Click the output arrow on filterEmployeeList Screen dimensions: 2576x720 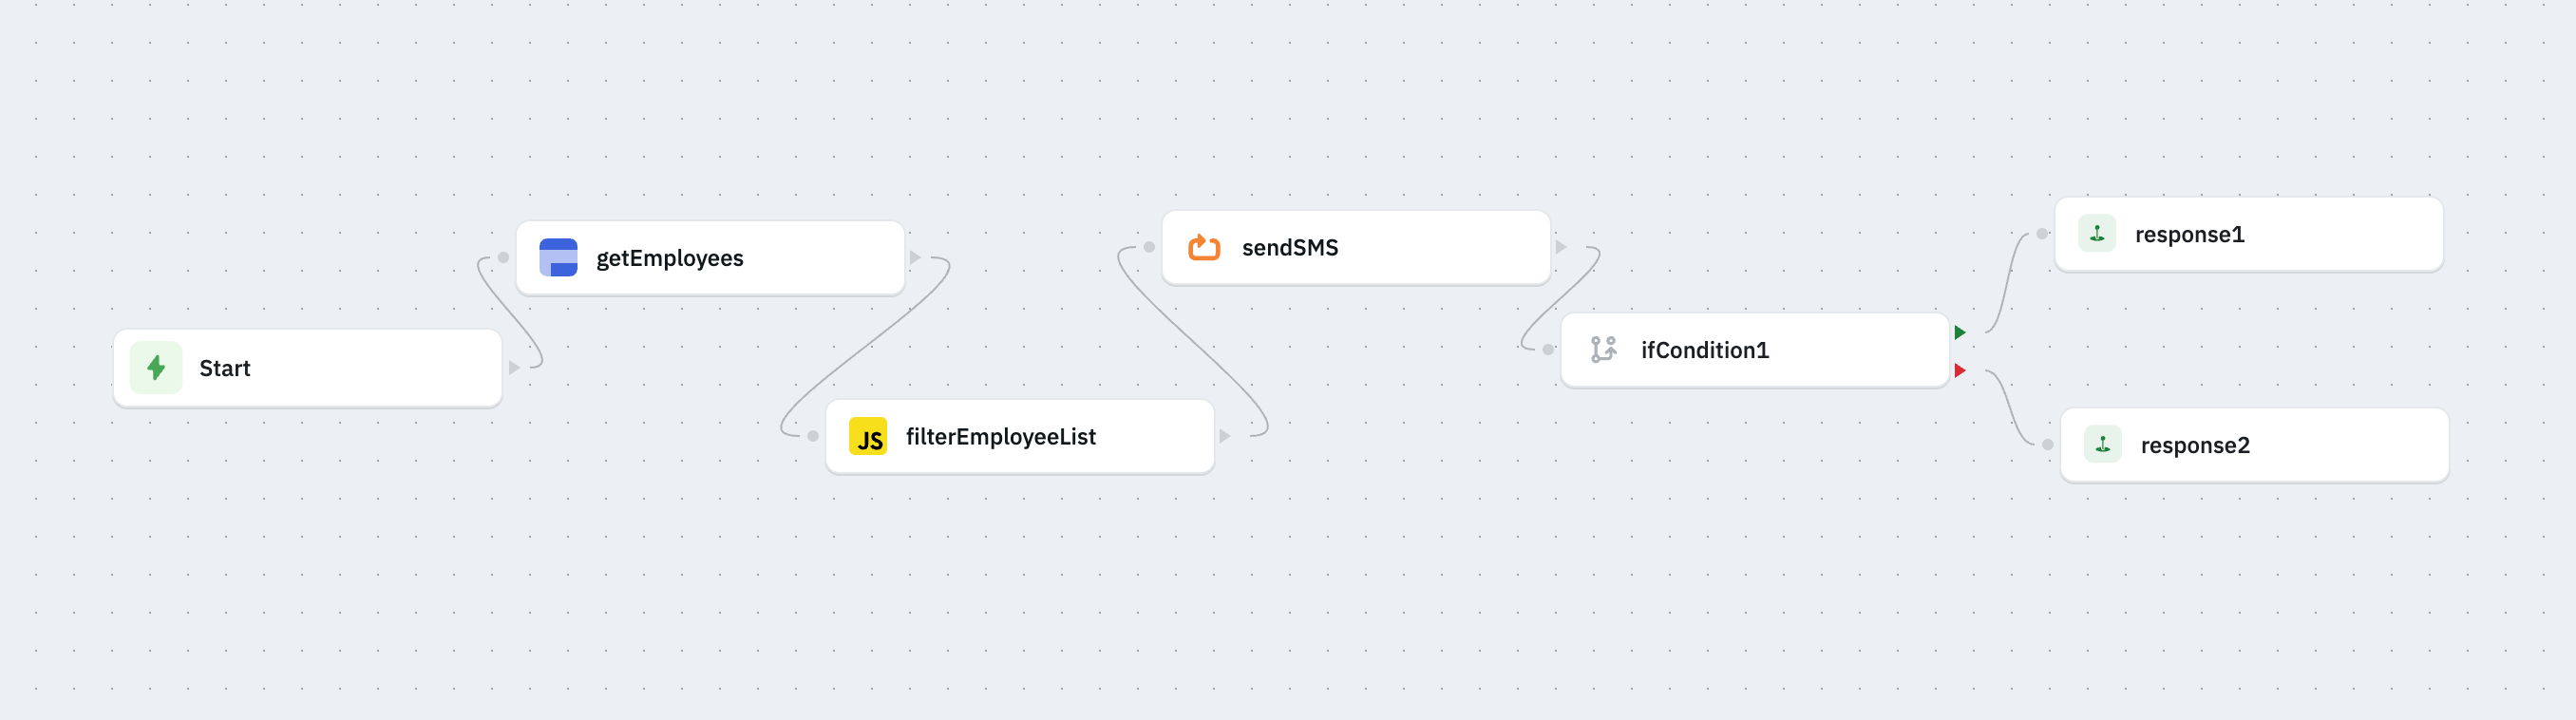click(1226, 436)
